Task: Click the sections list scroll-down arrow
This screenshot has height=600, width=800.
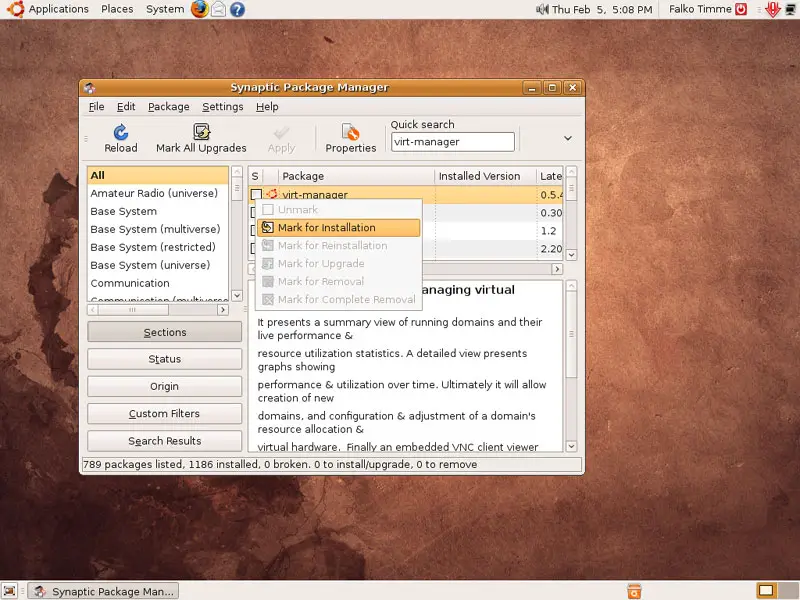Action: [237, 295]
